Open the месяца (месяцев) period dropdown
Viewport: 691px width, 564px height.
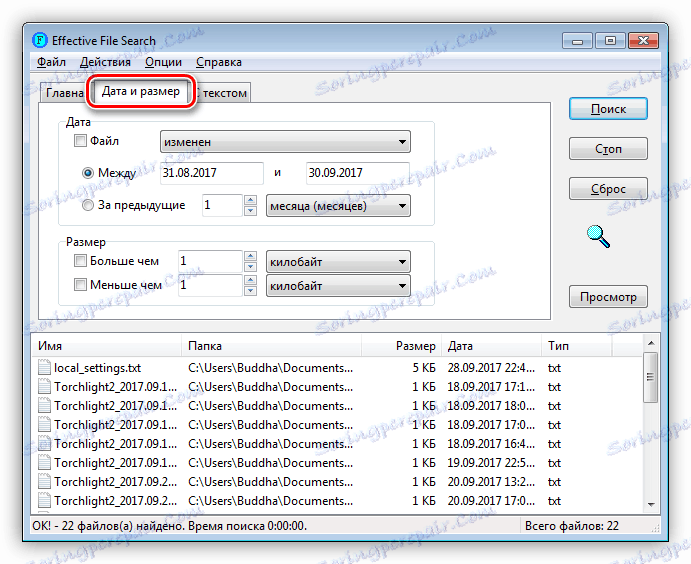(338, 206)
